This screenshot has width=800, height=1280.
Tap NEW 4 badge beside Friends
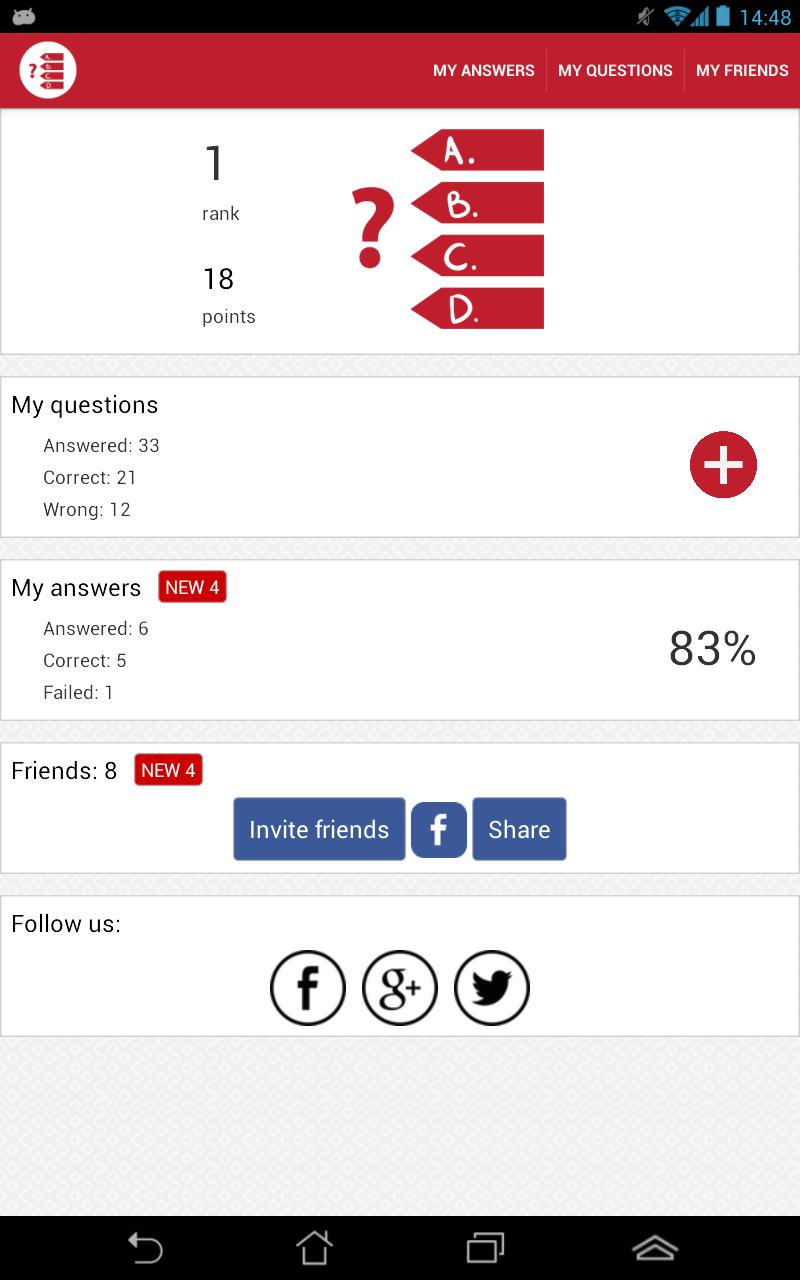168,771
